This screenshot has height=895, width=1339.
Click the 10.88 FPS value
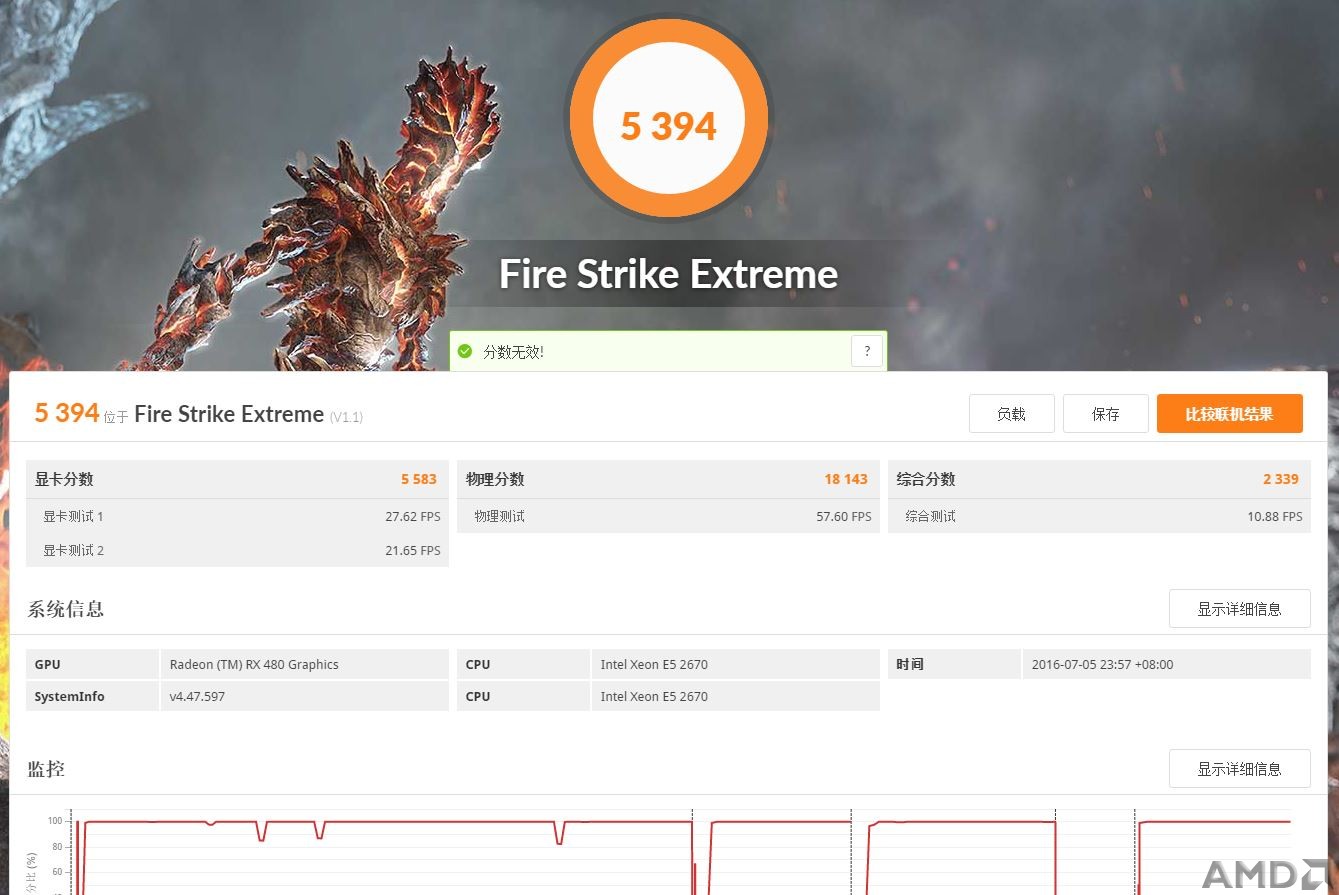coord(1275,517)
